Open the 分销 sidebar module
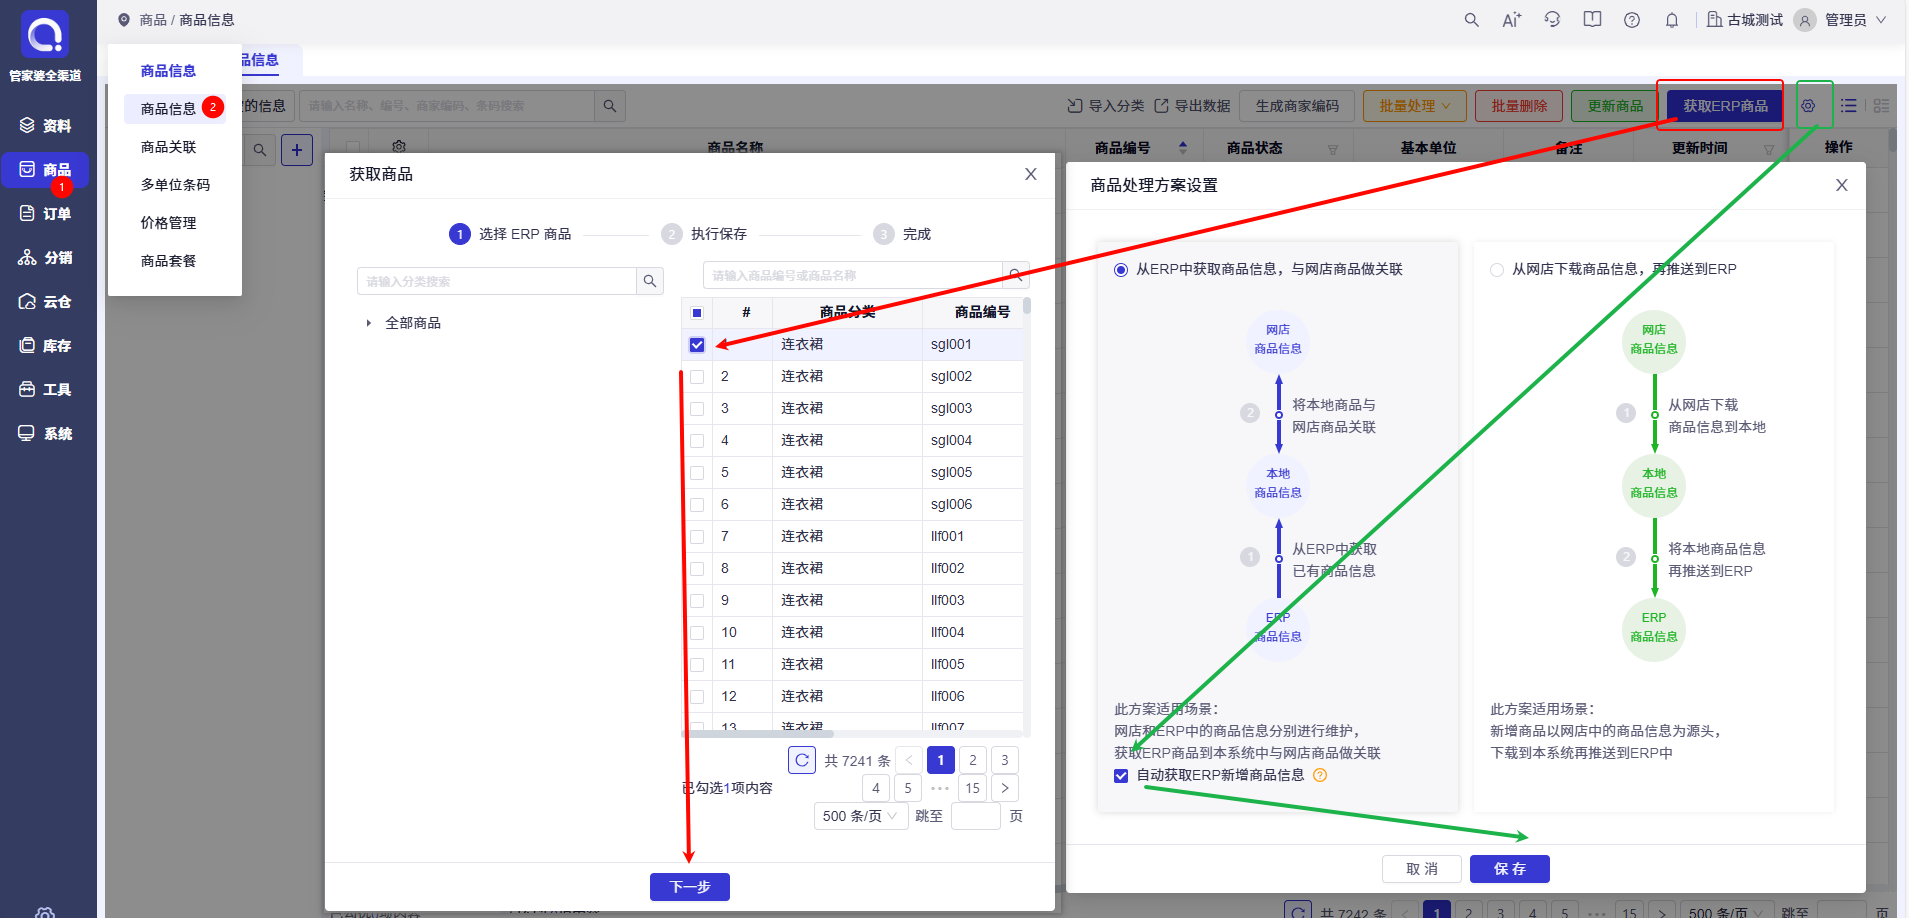 (x=46, y=258)
